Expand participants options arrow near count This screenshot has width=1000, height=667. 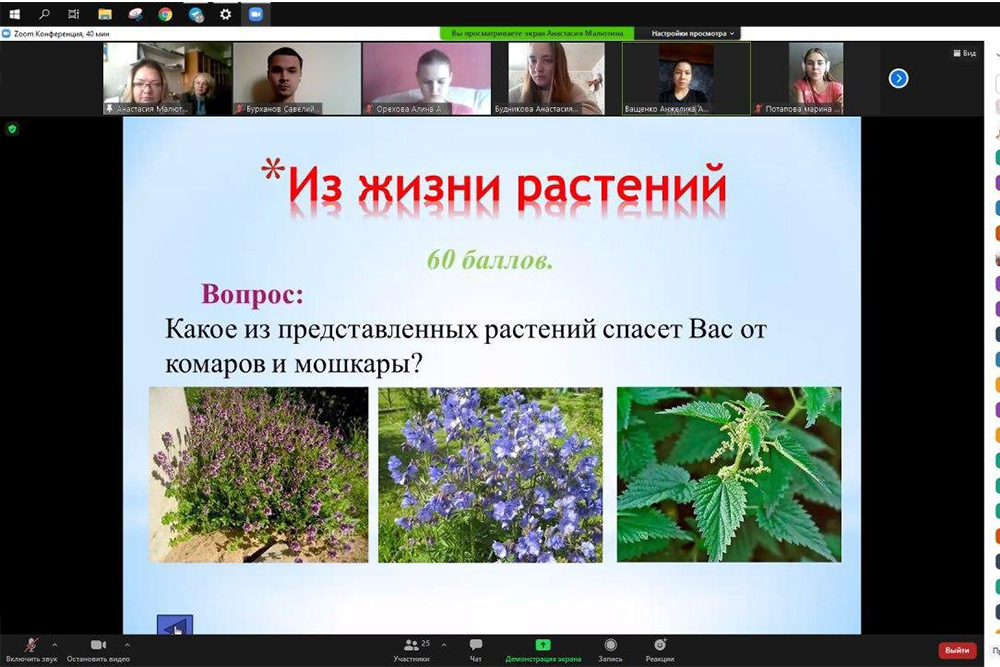tap(444, 645)
